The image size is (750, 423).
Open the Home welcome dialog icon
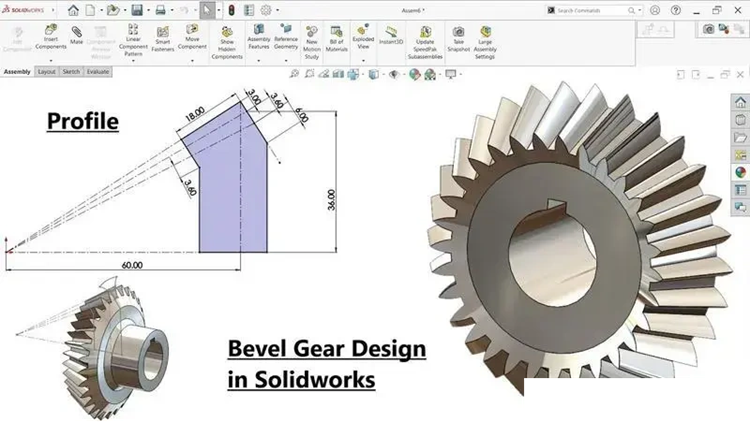pyautogui.click(x=73, y=10)
